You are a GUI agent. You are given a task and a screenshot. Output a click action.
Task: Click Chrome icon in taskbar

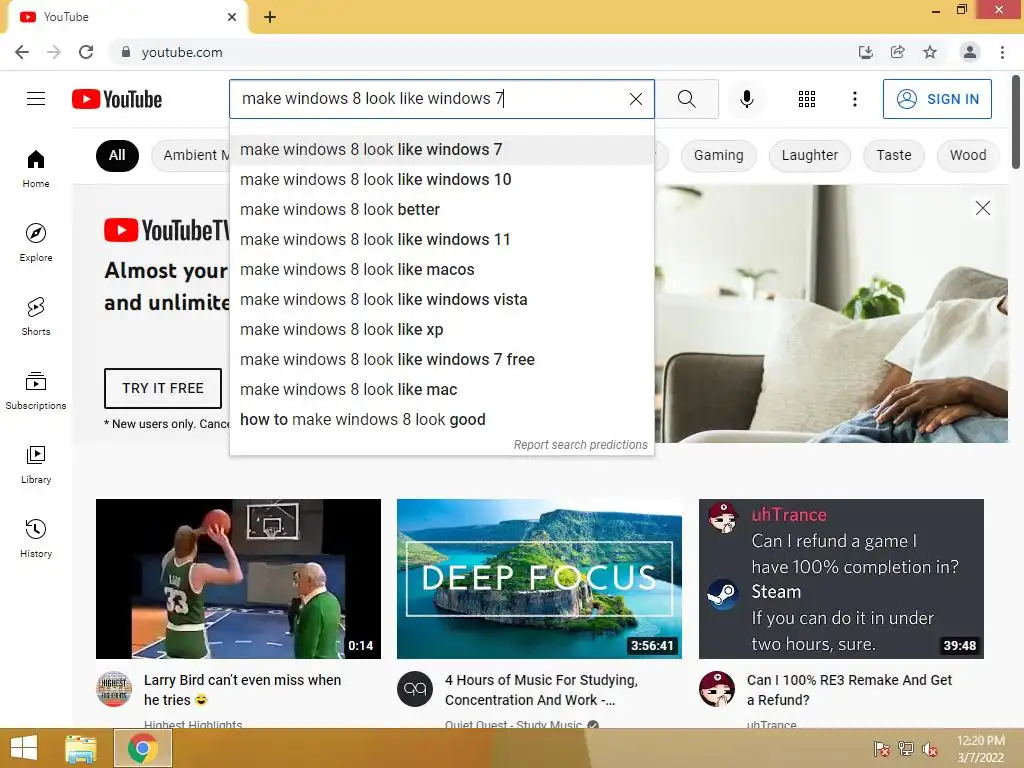click(x=142, y=748)
